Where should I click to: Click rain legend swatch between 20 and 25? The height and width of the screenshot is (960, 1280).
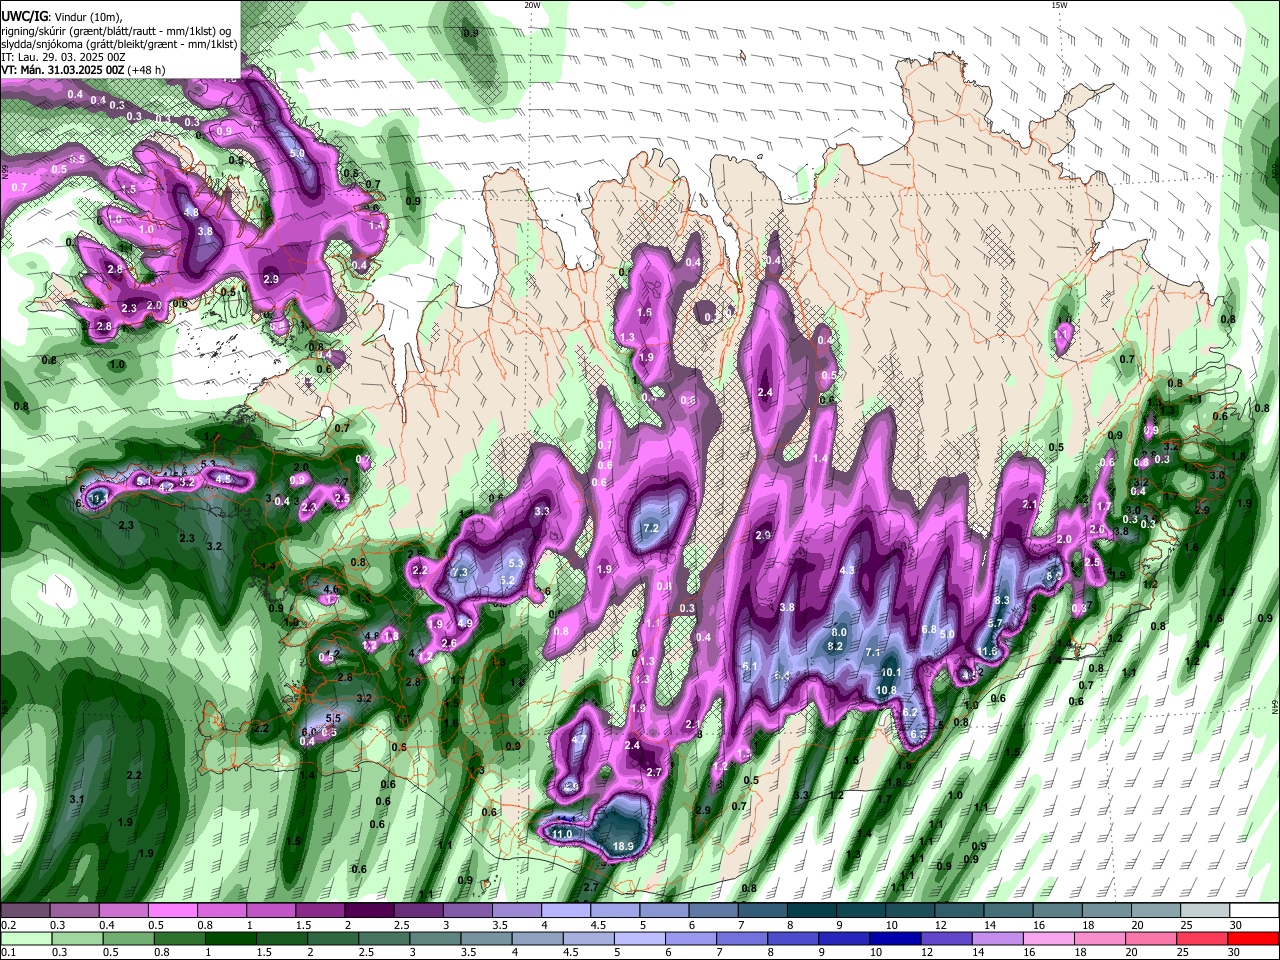tap(1152, 939)
